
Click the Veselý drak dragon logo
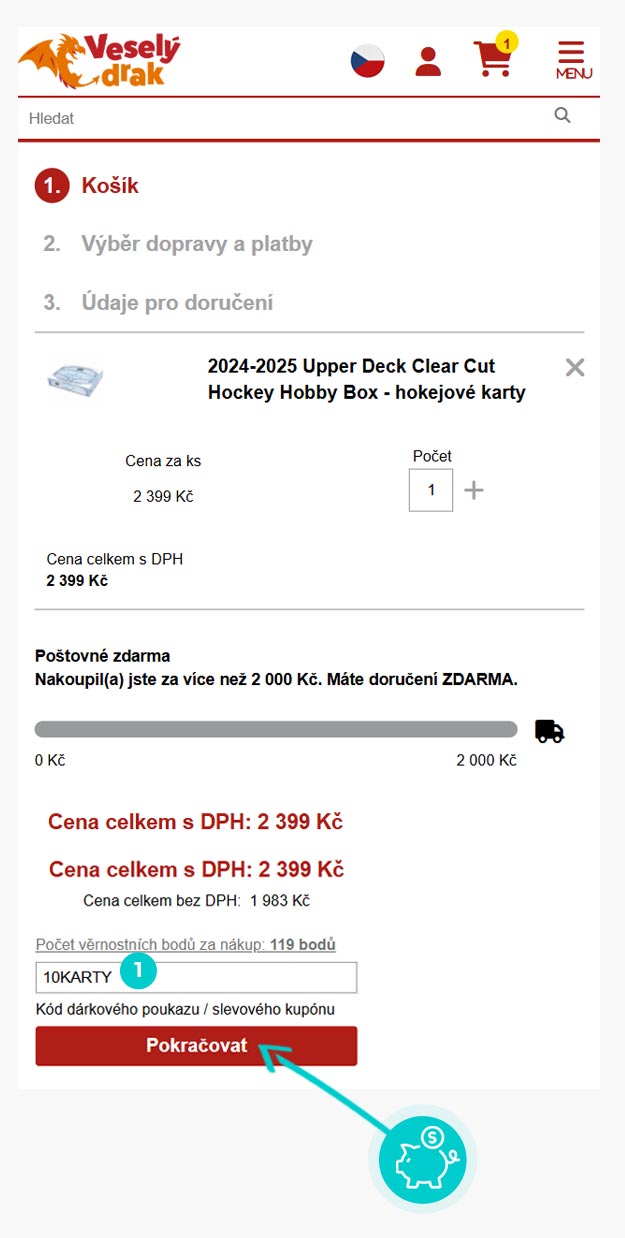click(99, 61)
